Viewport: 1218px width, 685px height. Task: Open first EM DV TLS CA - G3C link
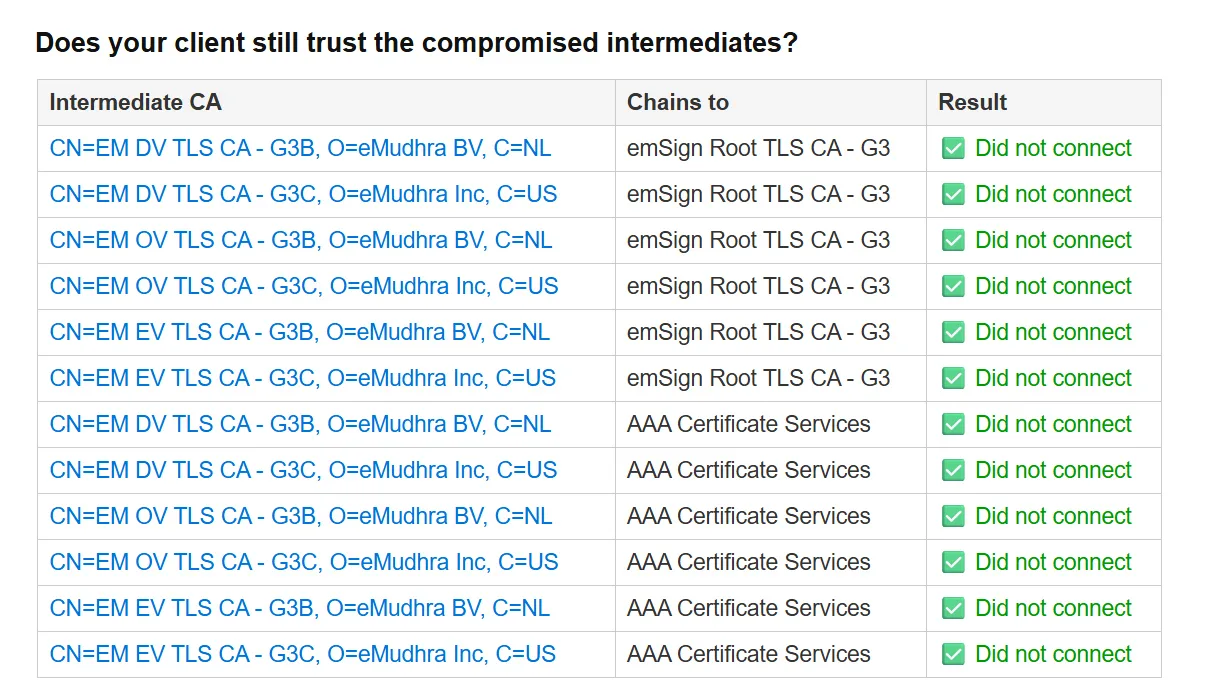click(x=303, y=194)
